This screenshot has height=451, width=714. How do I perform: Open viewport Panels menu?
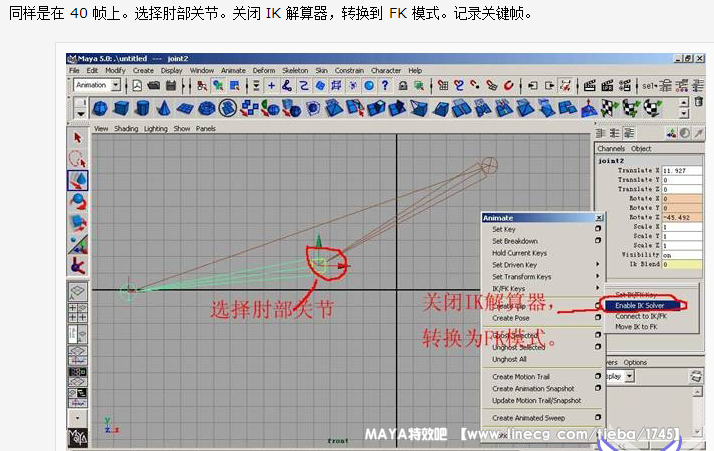(x=206, y=128)
